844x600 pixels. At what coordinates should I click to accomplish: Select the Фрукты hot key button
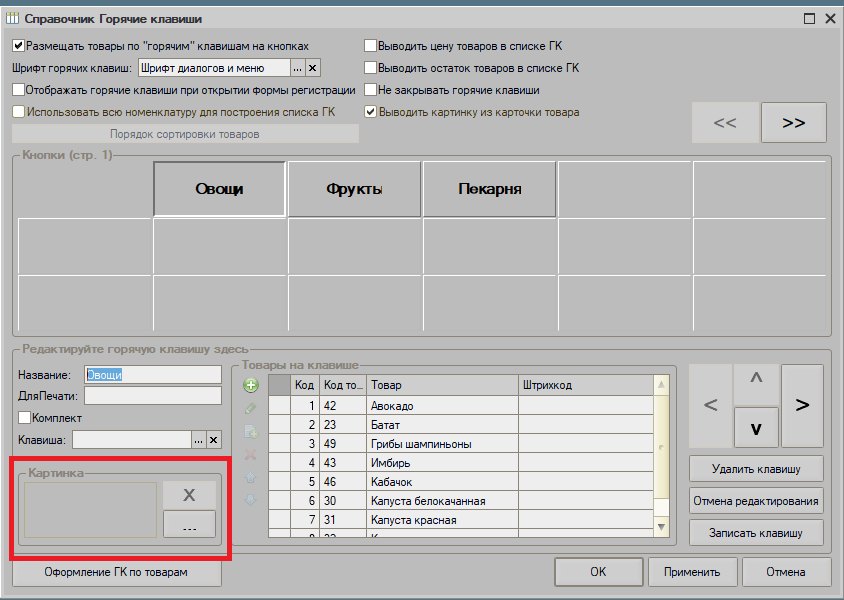pos(354,189)
